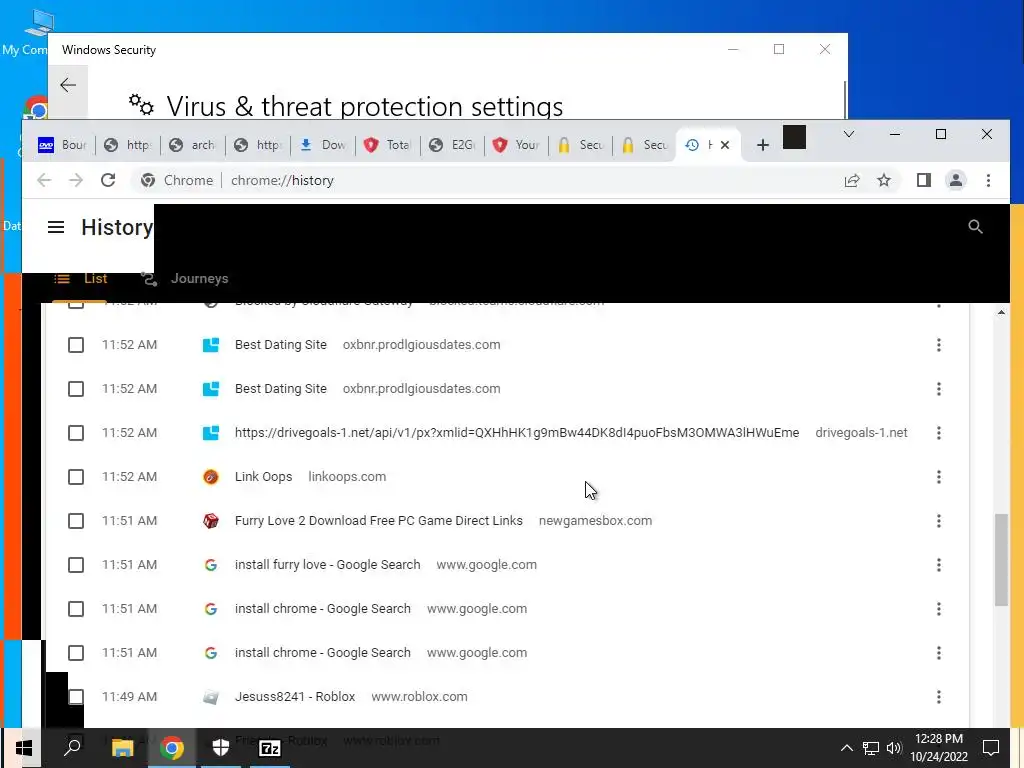Click the history page scrollbar thumb
Screen dimensions: 1024x768
click(1001, 560)
